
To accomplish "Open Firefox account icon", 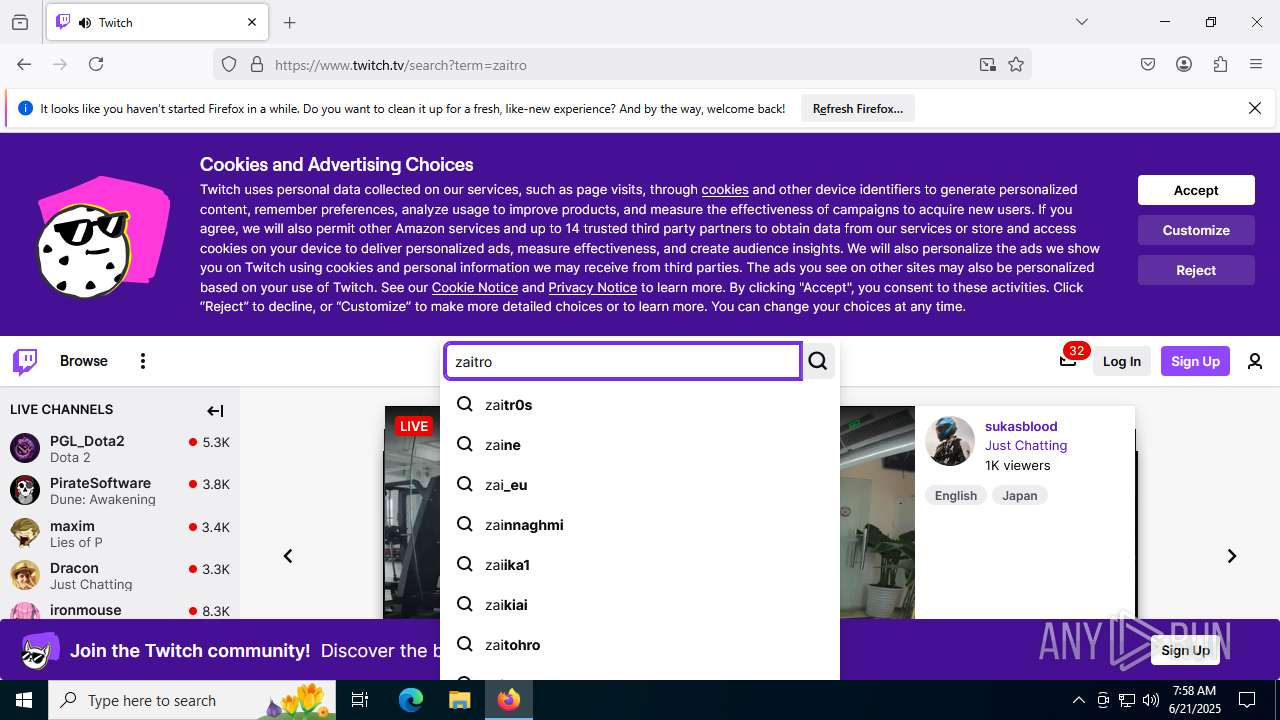I will tap(1184, 64).
